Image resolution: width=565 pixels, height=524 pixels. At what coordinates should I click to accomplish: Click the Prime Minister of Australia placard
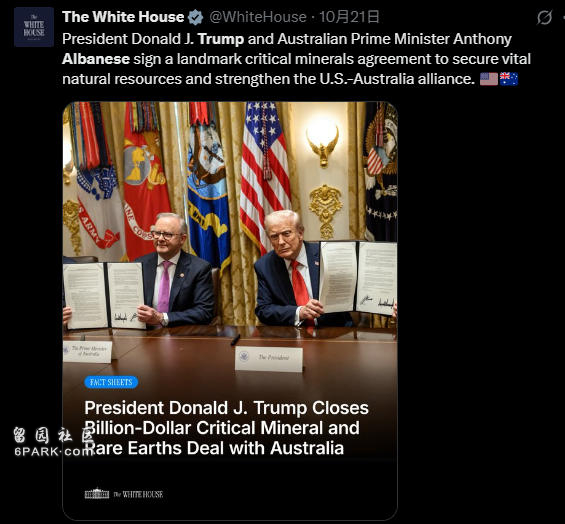(87, 351)
